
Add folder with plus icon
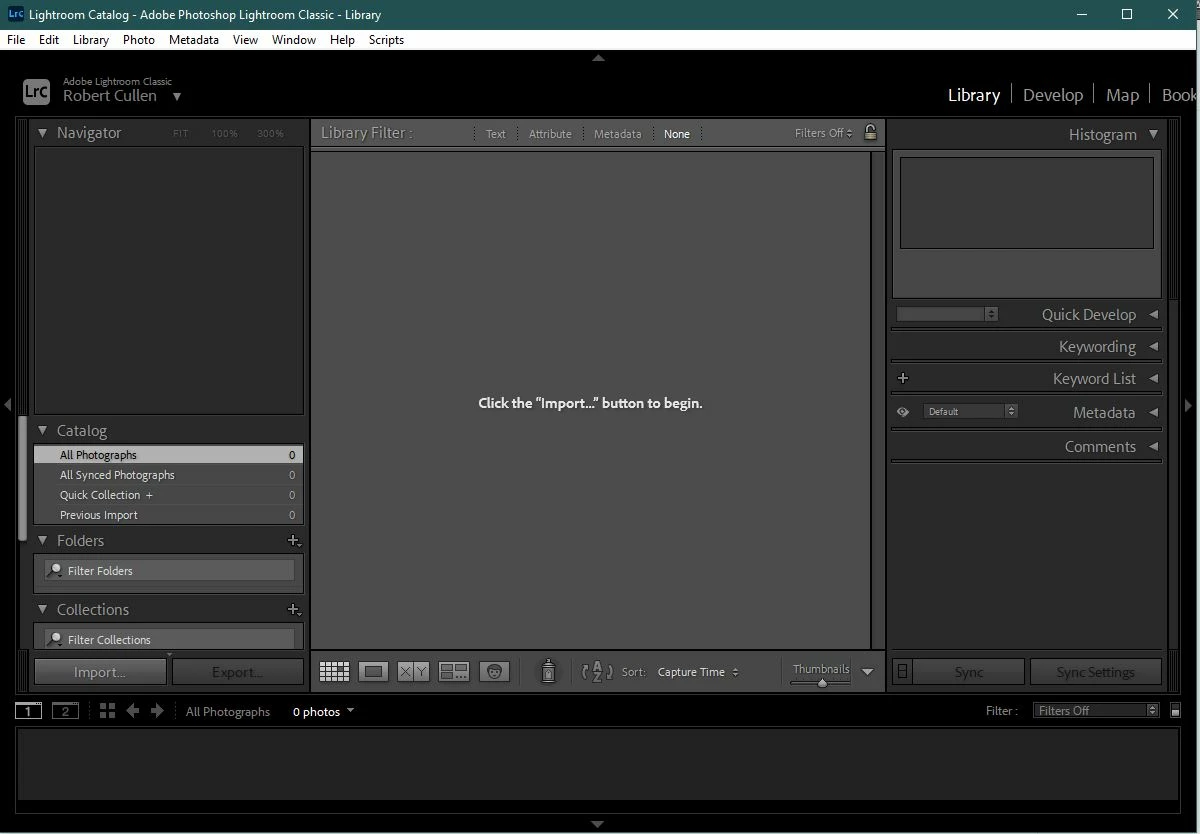click(294, 540)
